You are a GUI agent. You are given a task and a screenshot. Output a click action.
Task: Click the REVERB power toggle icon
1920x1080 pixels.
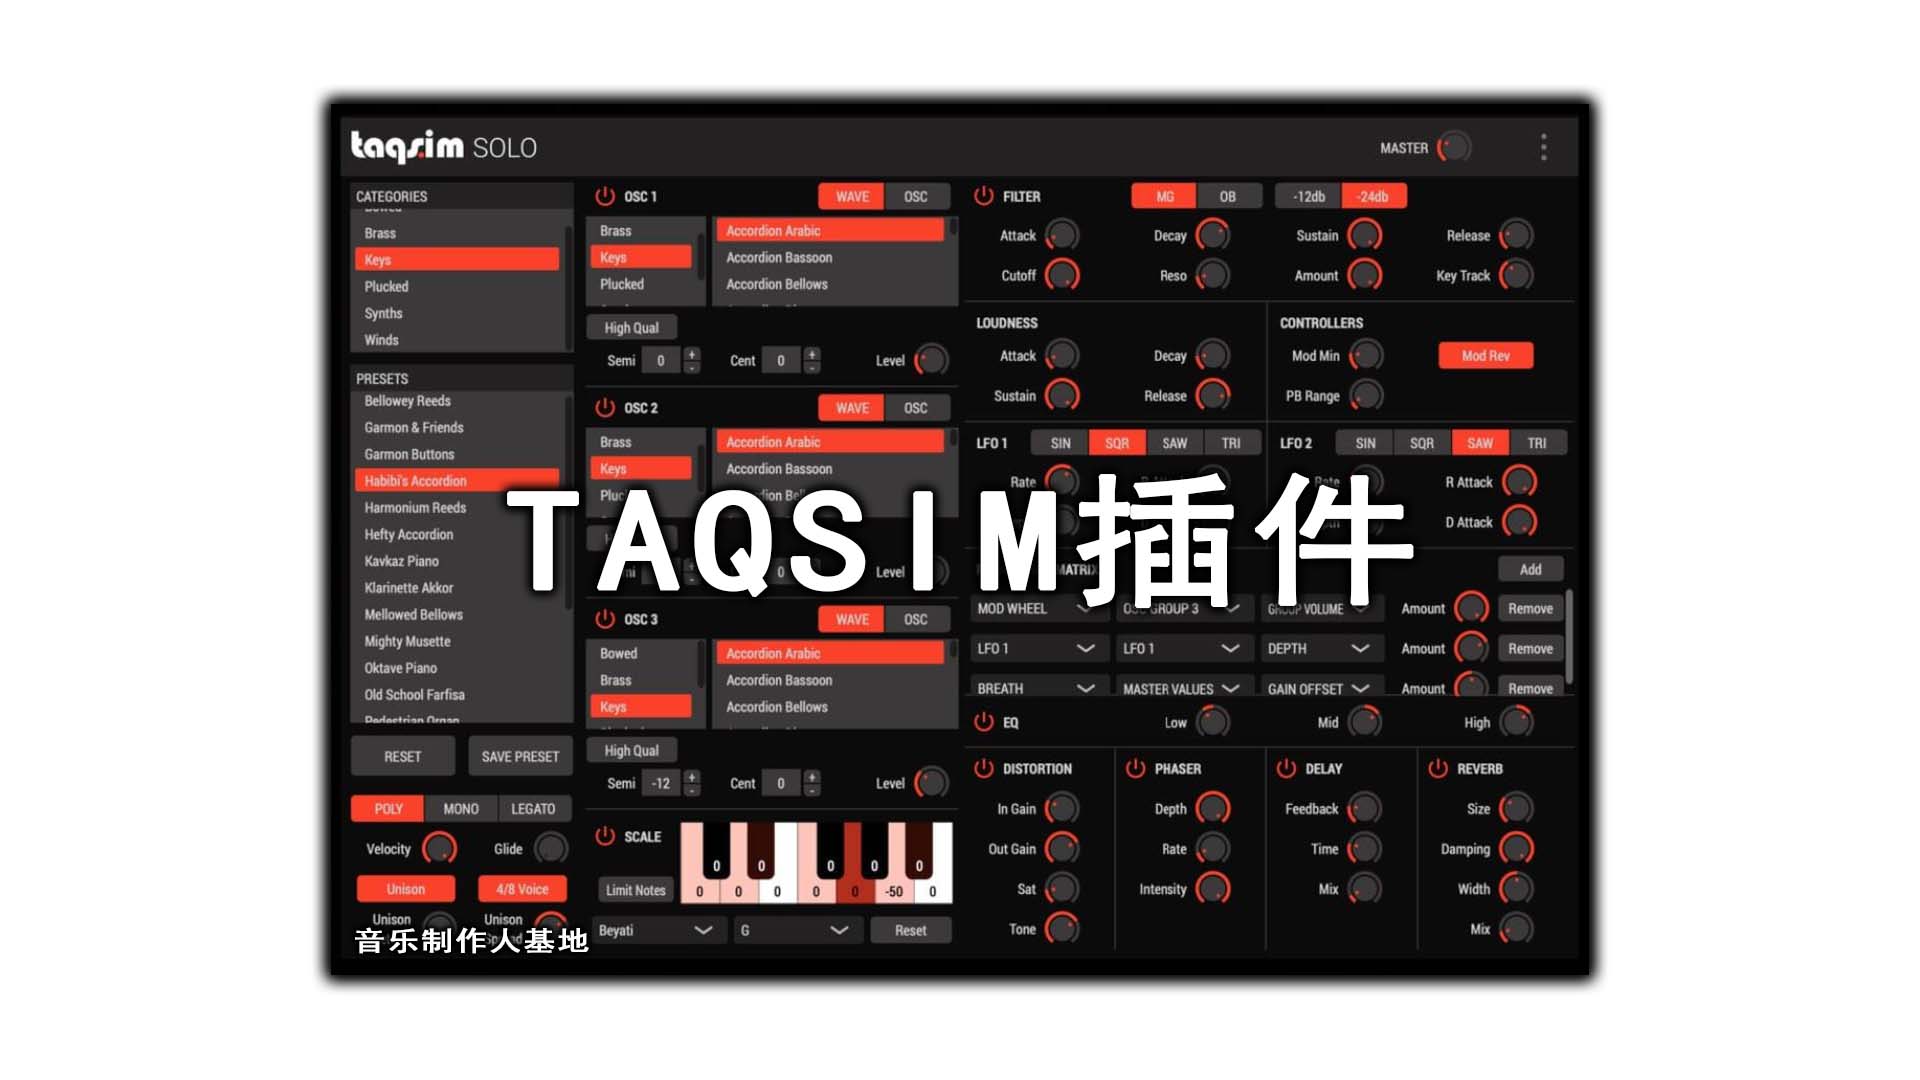(1435, 767)
